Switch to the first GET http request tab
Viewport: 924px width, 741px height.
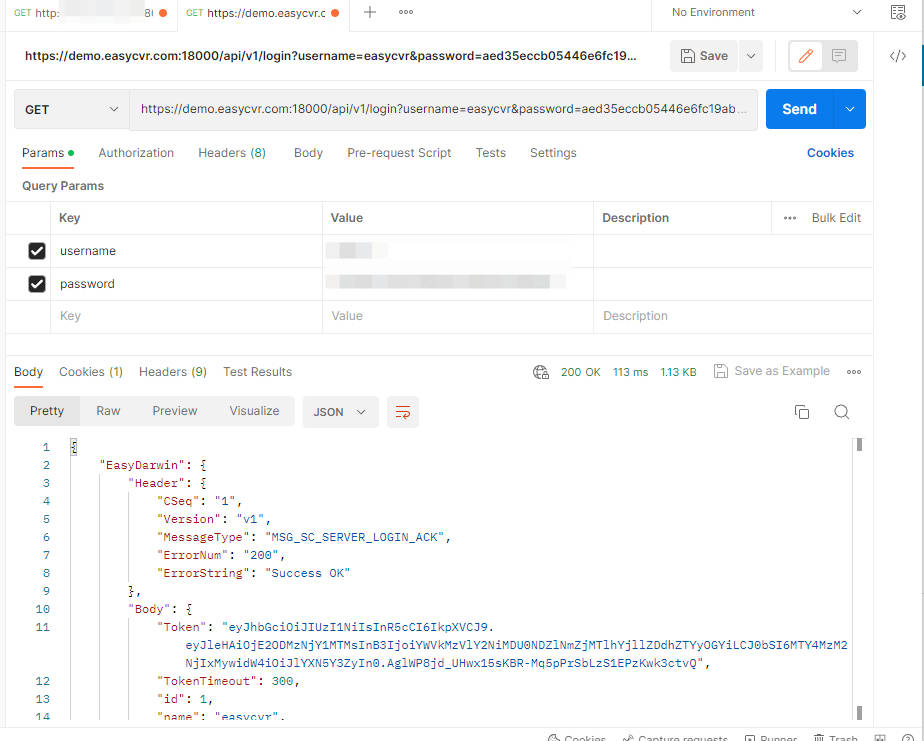91,13
